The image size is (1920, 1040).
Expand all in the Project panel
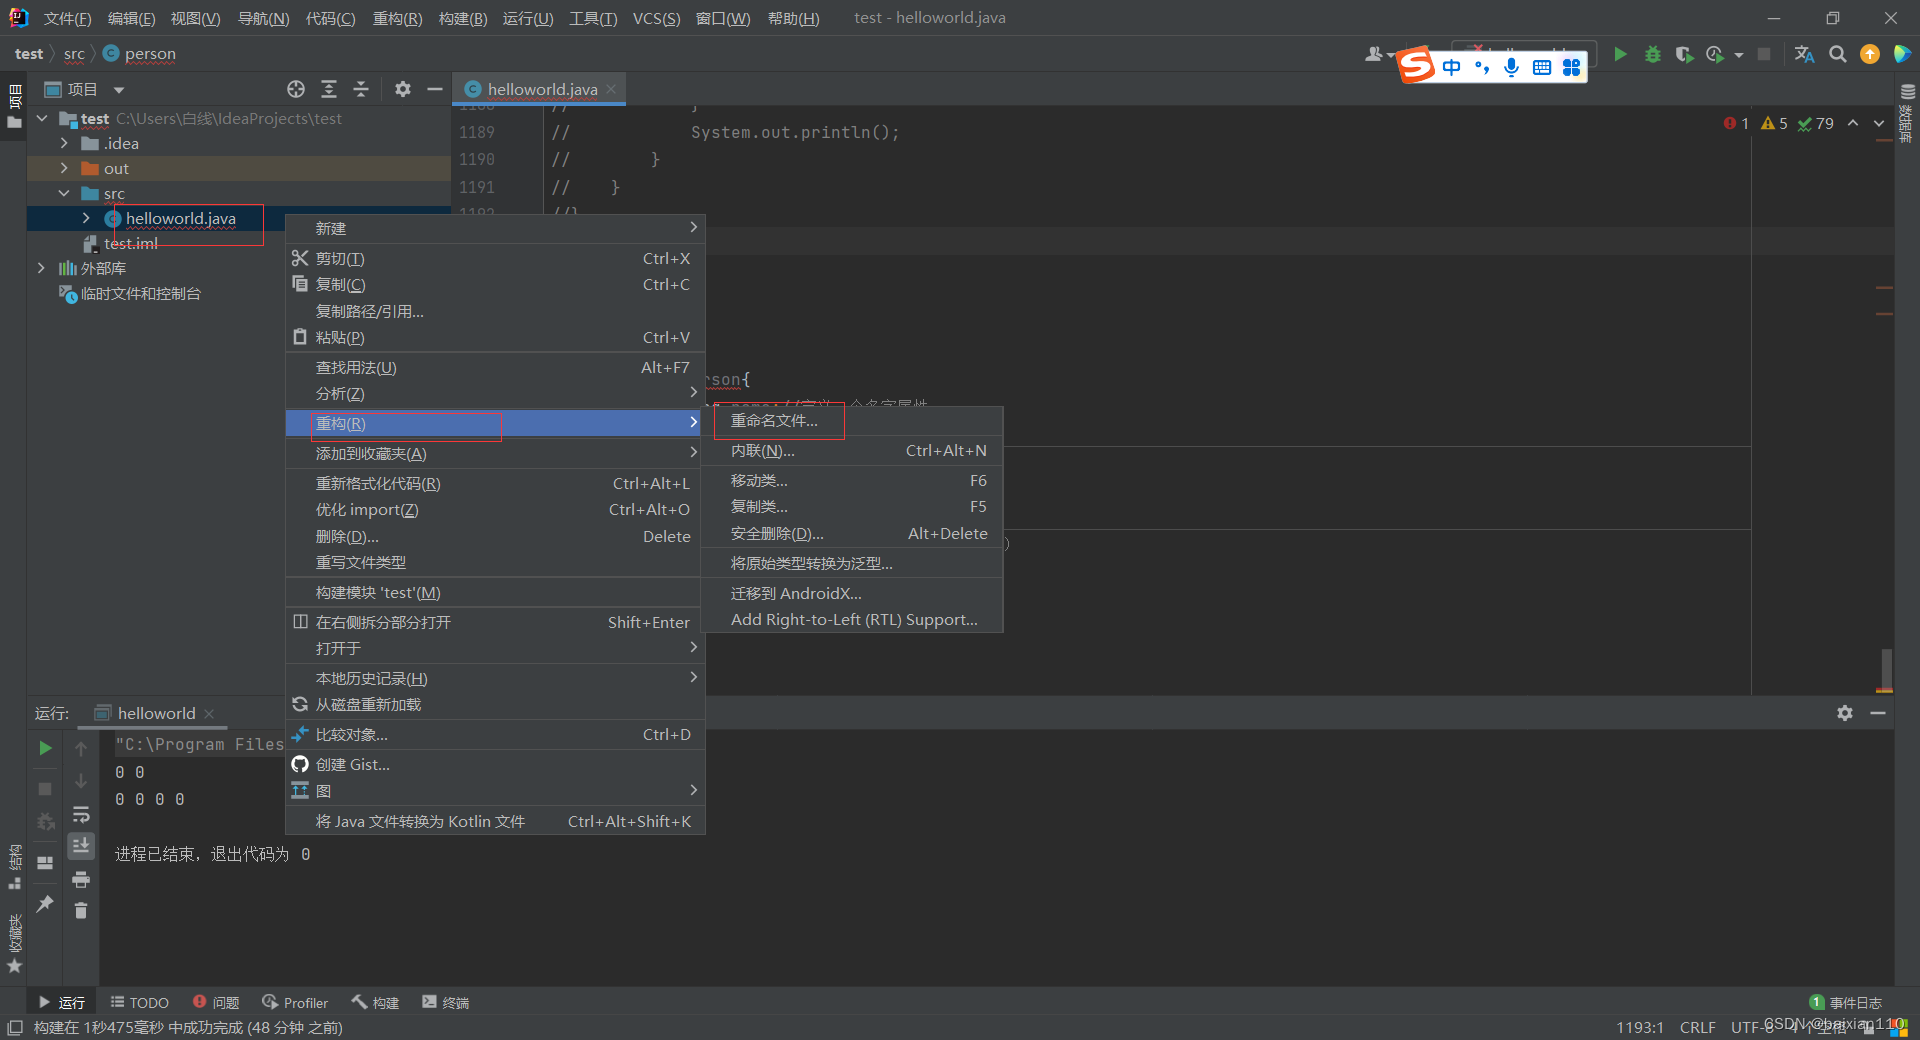329,89
